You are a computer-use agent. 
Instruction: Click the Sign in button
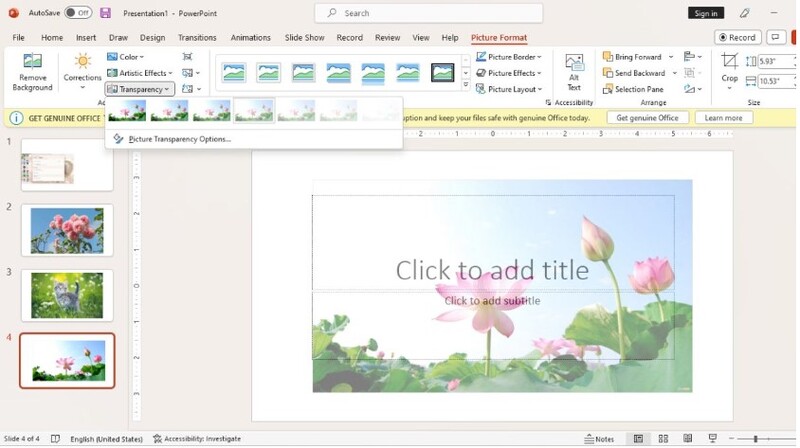tap(706, 13)
